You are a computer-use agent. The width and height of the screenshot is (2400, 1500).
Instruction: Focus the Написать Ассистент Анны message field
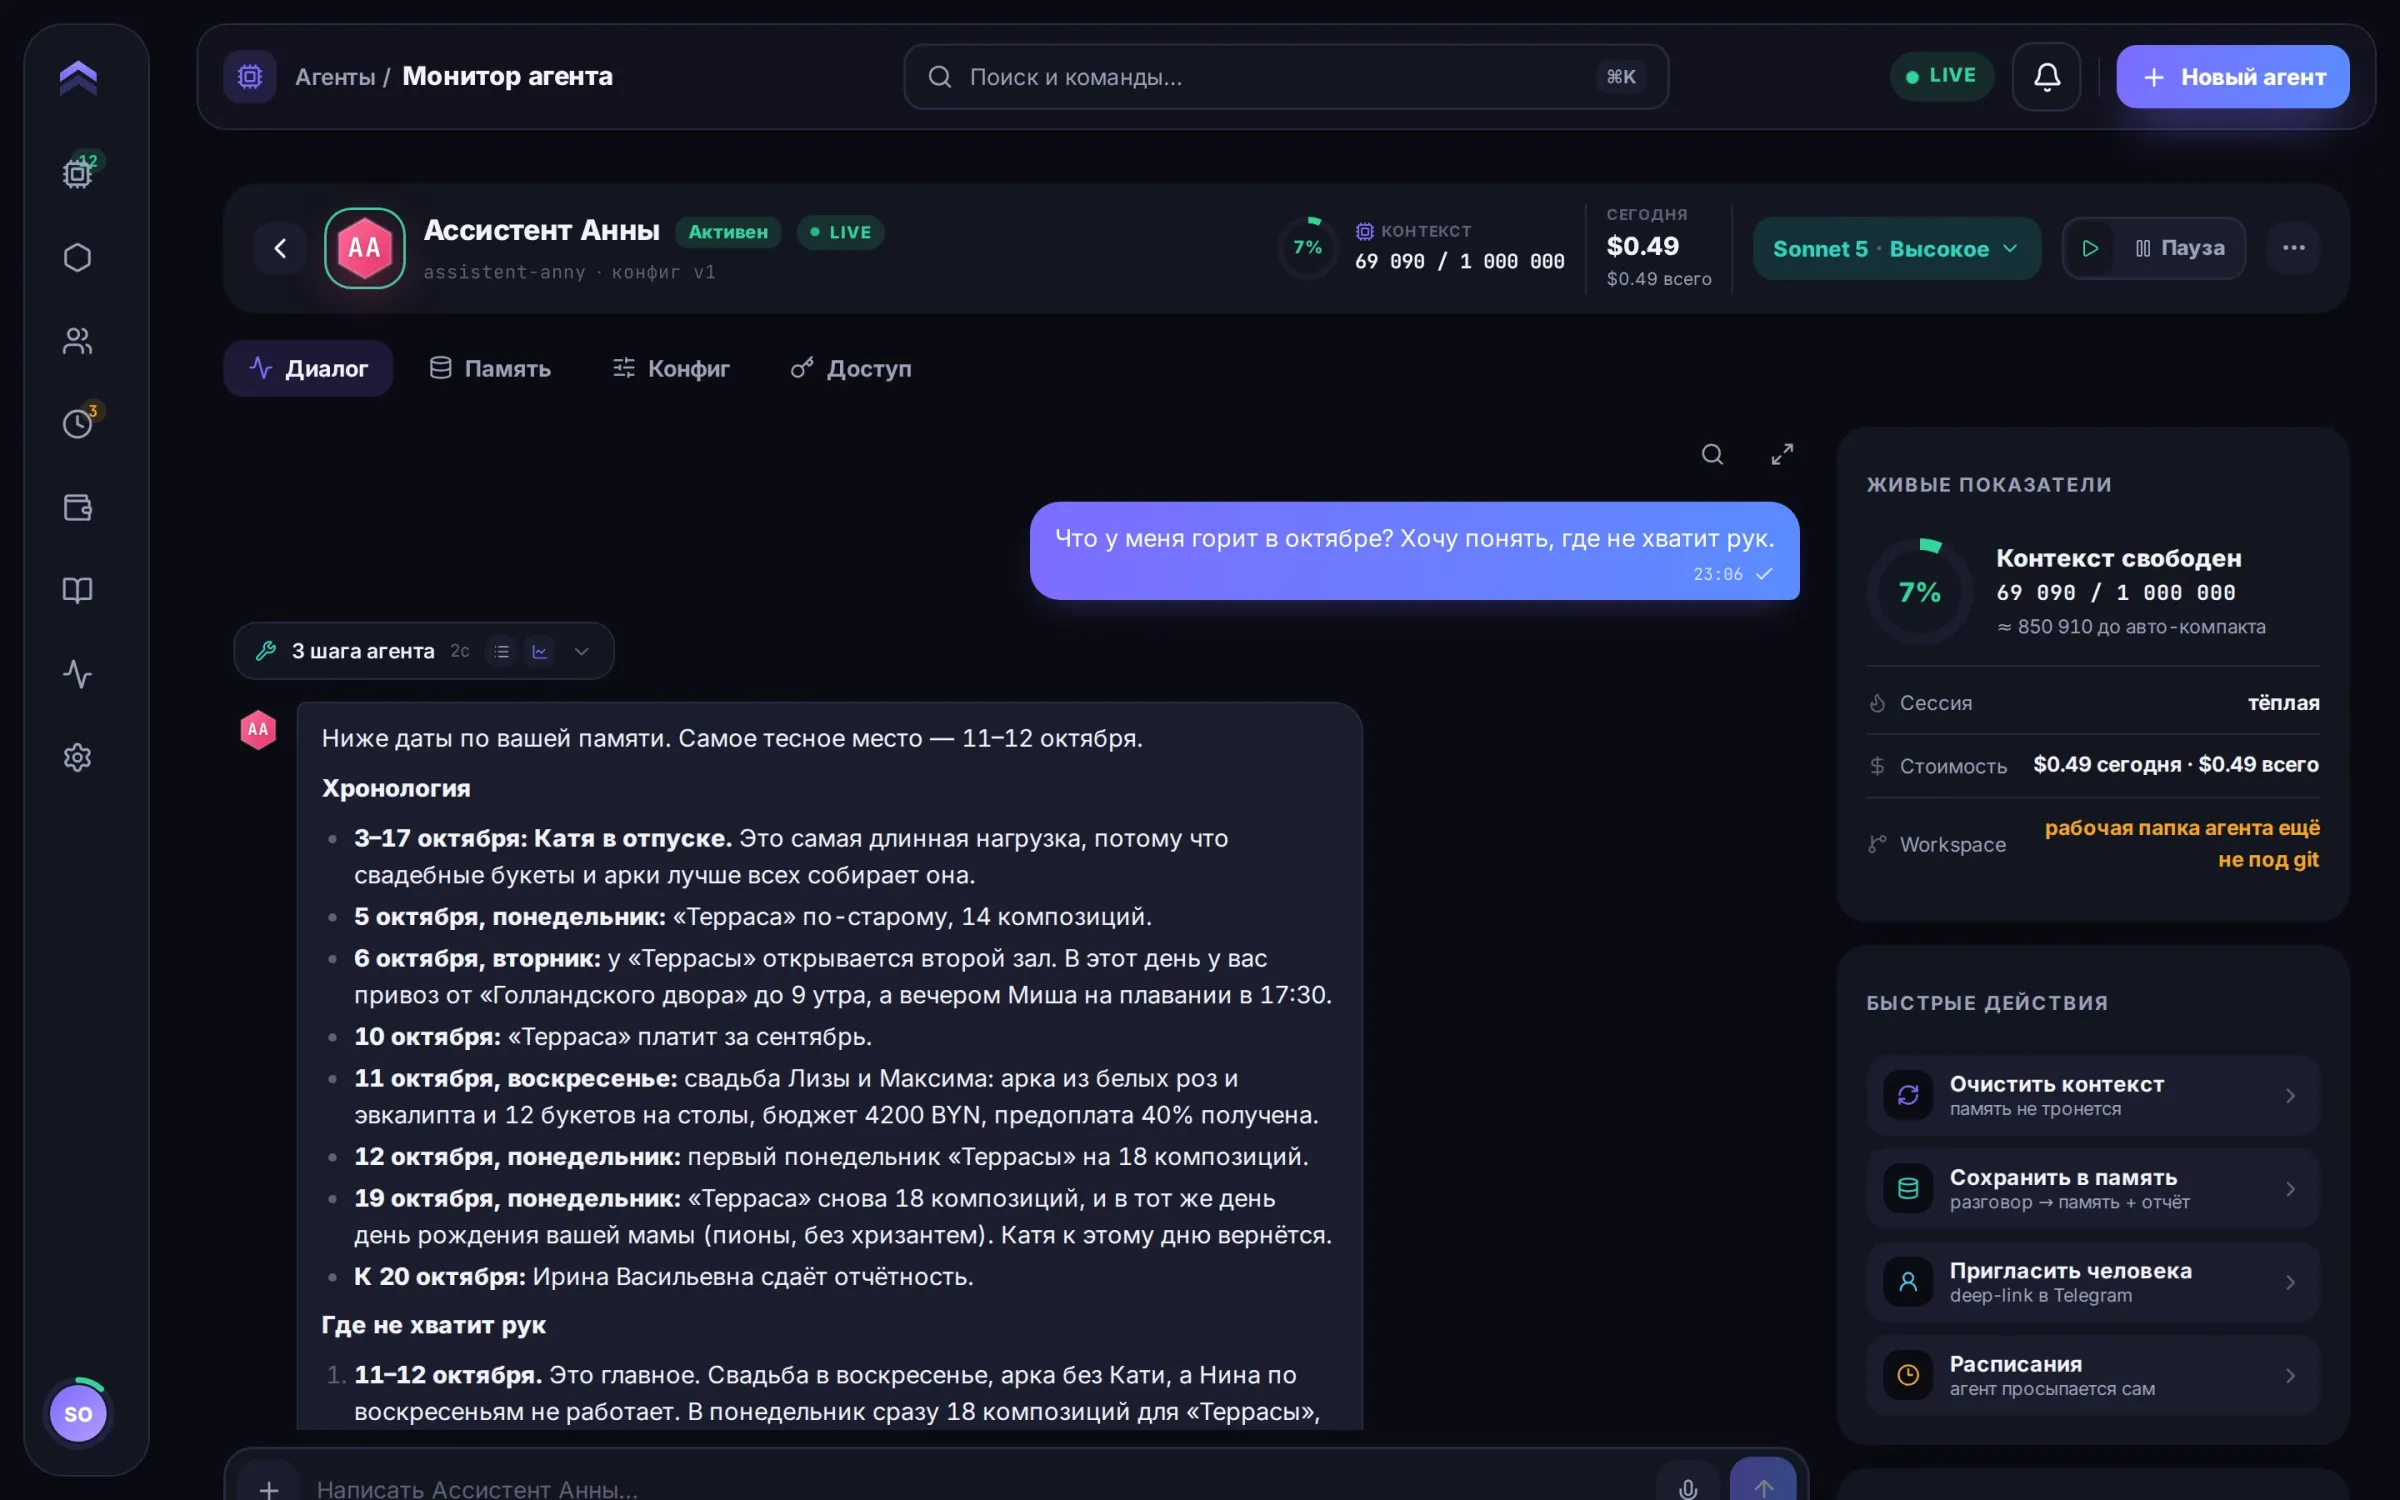975,1488
